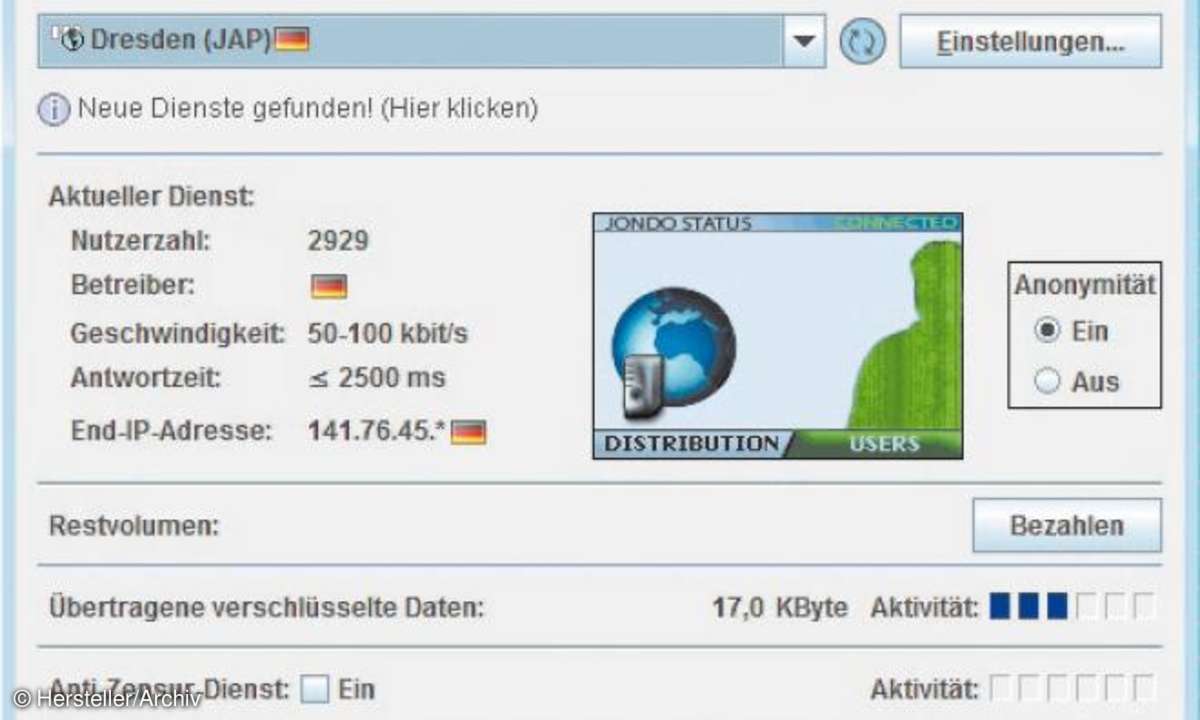Image resolution: width=1200 pixels, height=720 pixels.
Task: Click the 17,0 KByte transferred data value
Action: [x=780, y=607]
